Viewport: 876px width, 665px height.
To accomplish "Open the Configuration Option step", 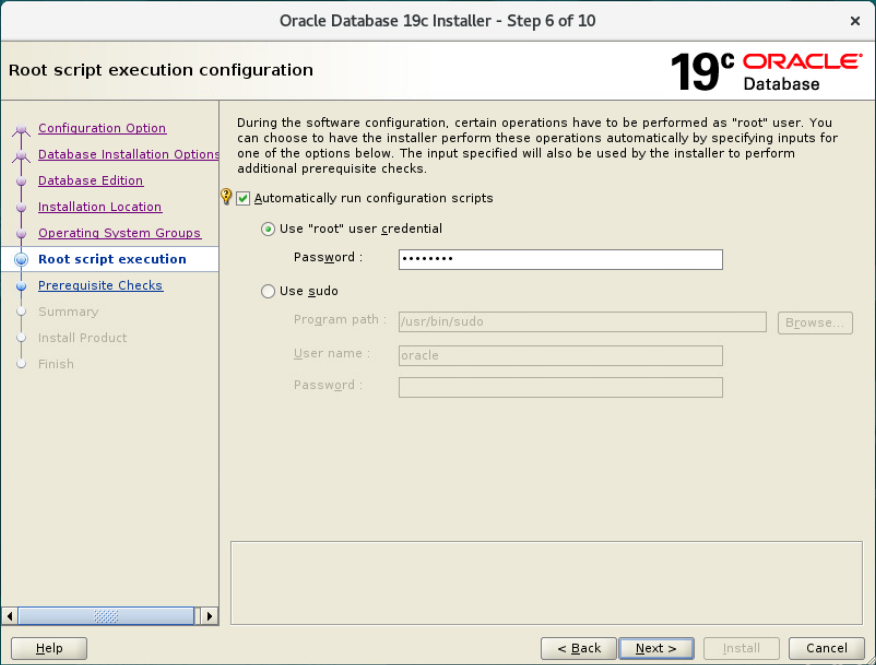I will pos(102,128).
